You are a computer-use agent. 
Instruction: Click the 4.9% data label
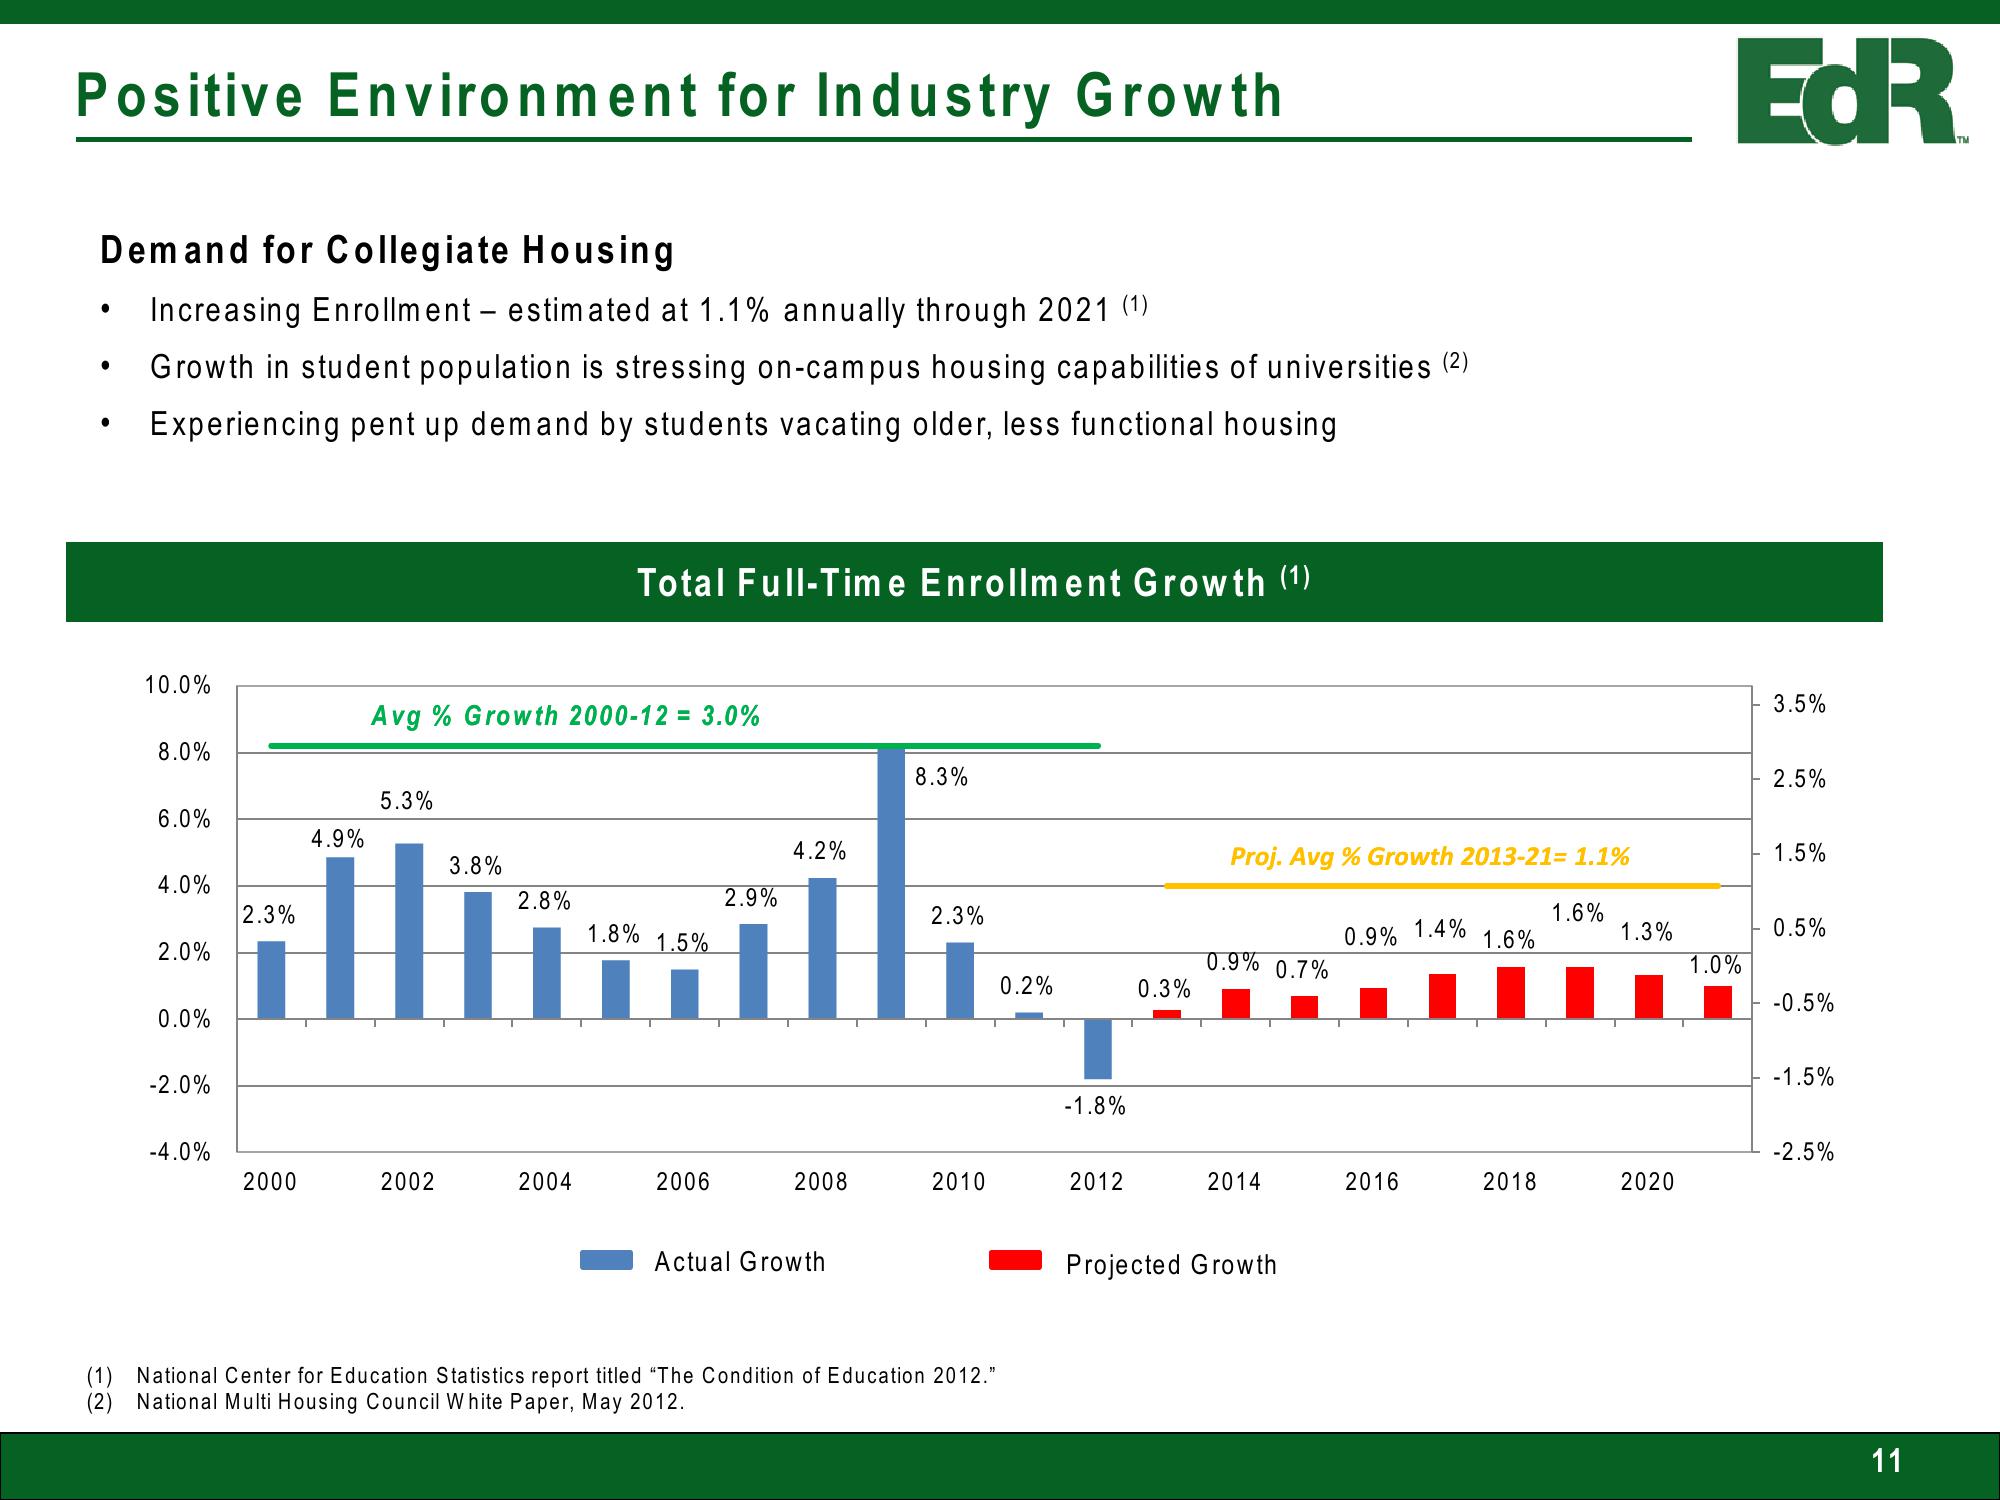coord(338,839)
